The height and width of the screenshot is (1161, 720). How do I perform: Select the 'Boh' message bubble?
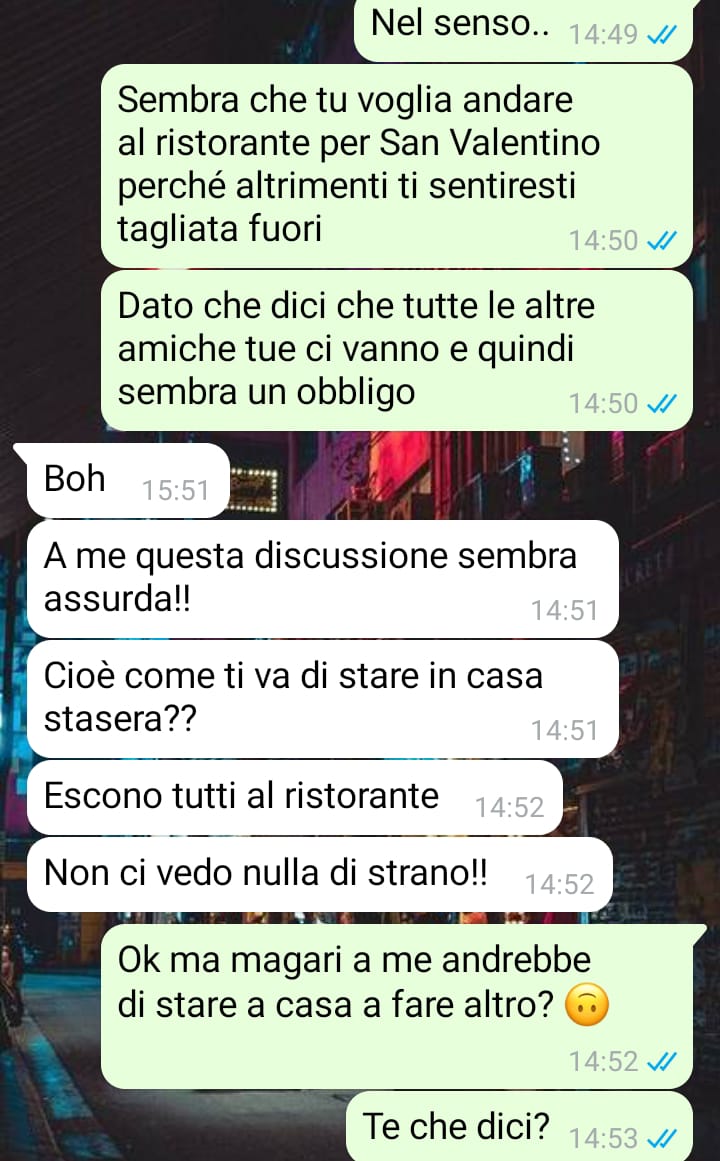(123, 481)
